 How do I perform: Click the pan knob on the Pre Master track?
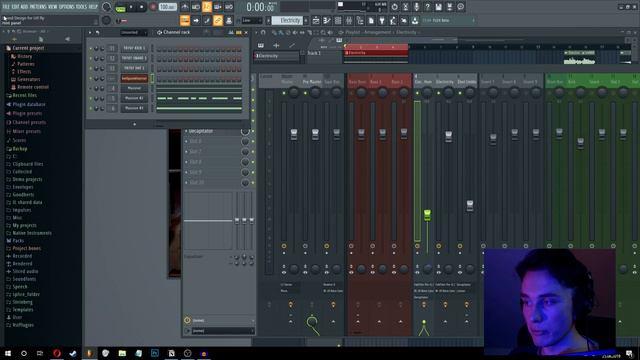point(315,93)
